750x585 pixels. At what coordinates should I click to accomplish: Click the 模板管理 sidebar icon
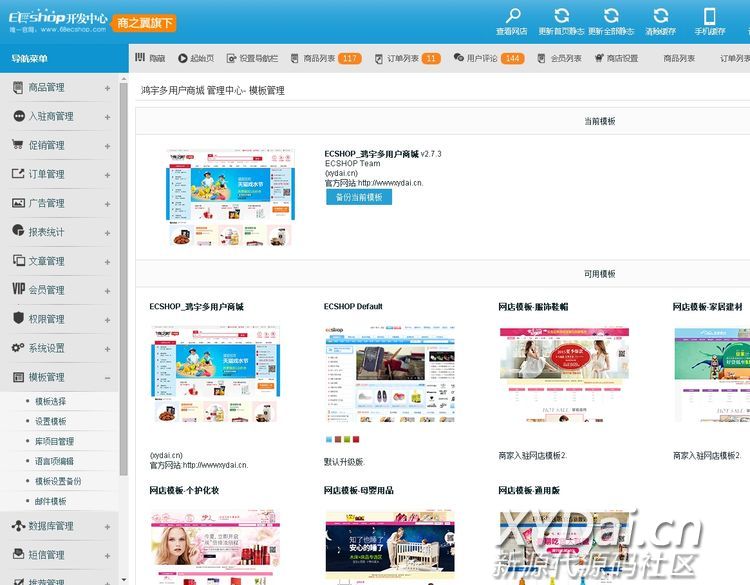click(x=18, y=376)
